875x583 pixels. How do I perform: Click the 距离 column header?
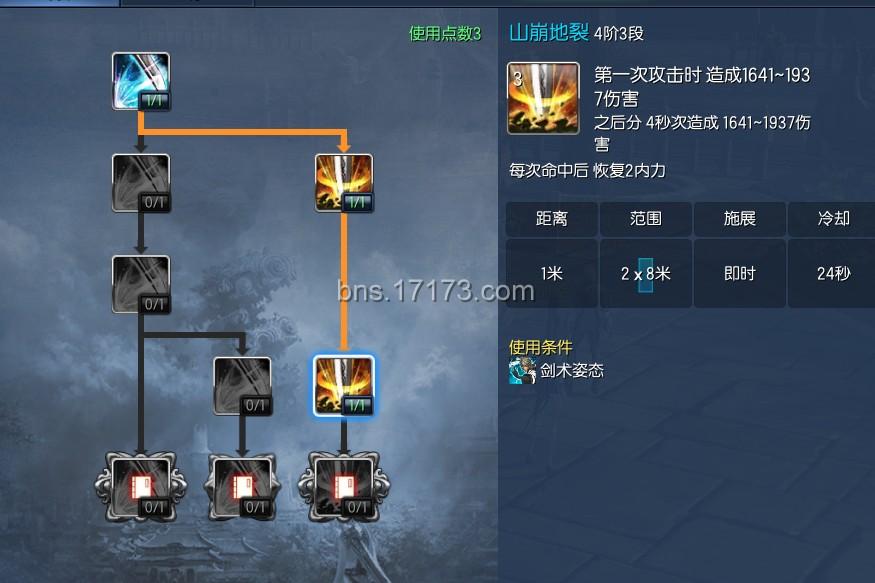[x=551, y=219]
